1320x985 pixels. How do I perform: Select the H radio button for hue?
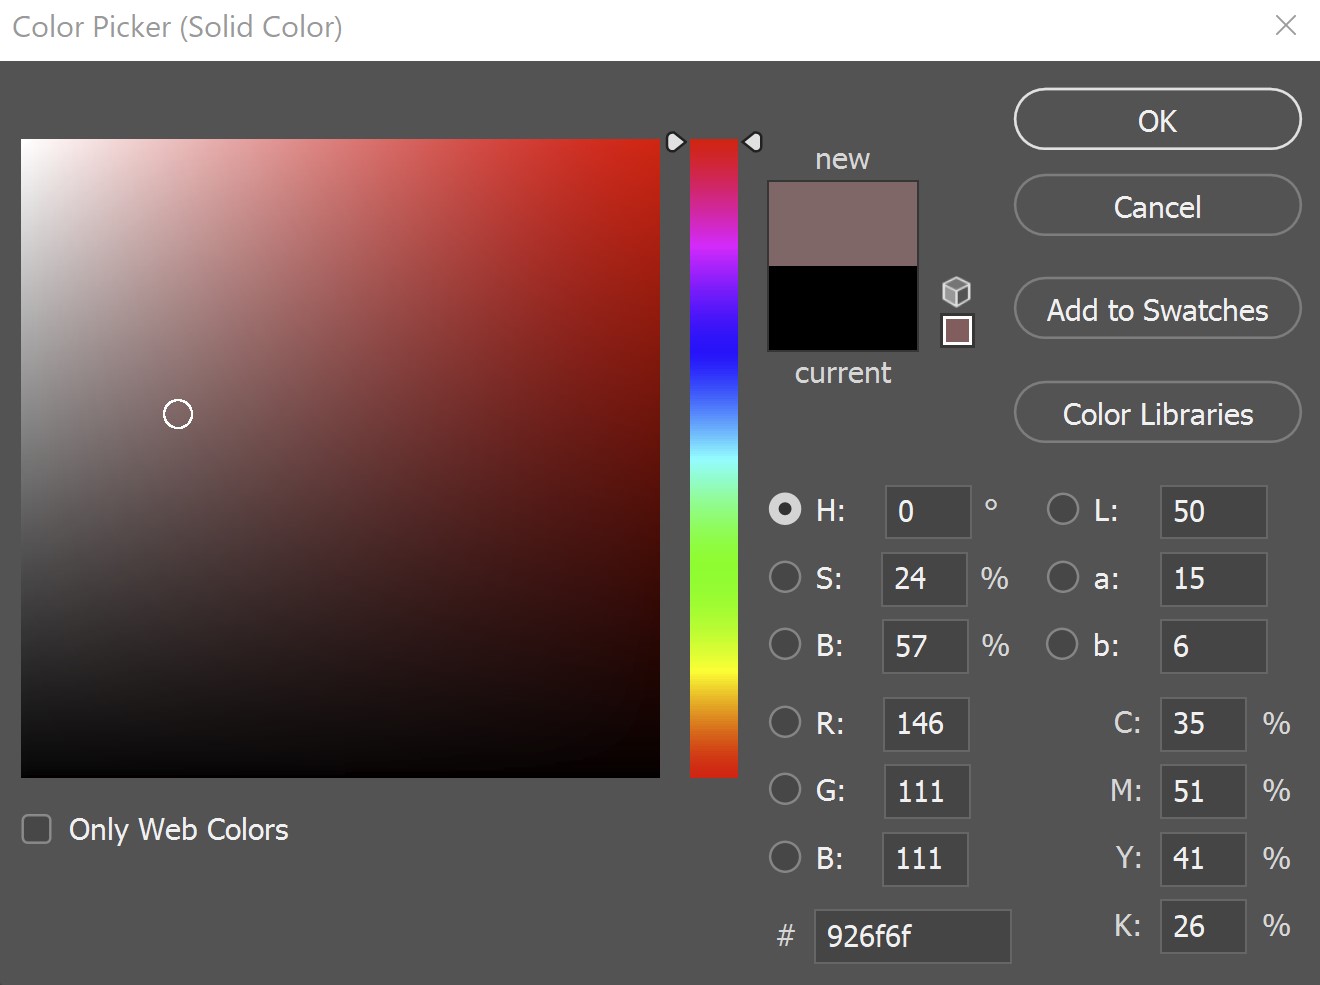tap(785, 509)
